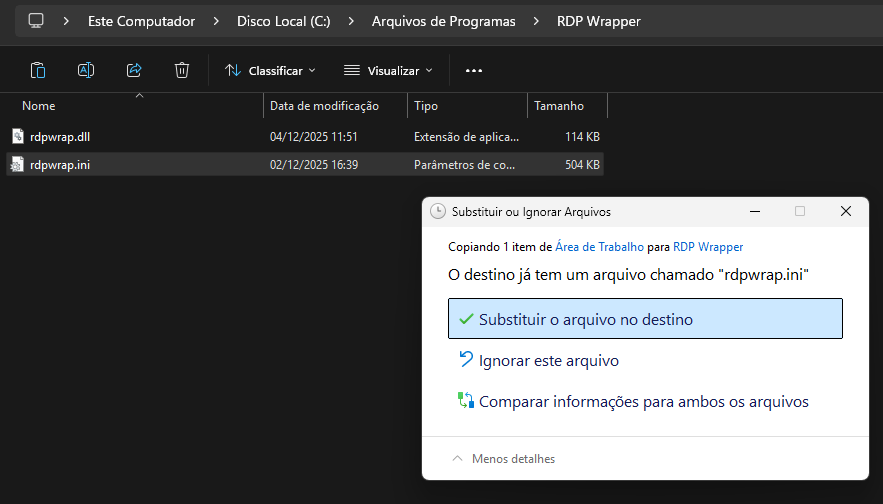Click the rdpwrap.ini file icon
883x504 pixels.
pos(17,165)
